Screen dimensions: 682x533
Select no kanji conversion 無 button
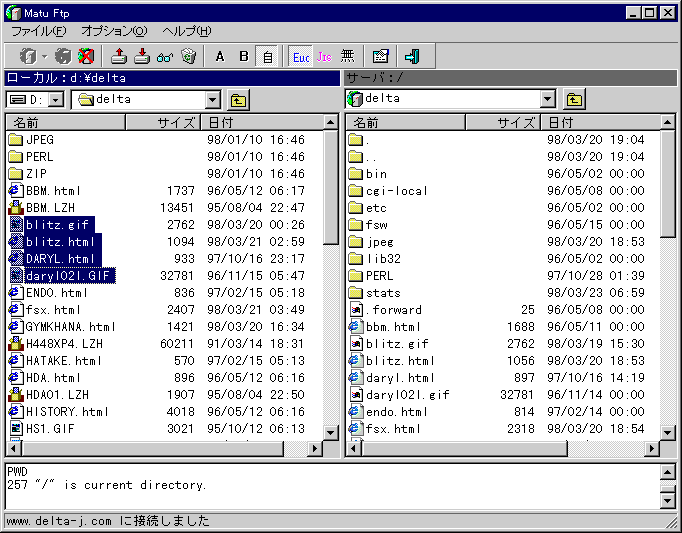point(348,57)
